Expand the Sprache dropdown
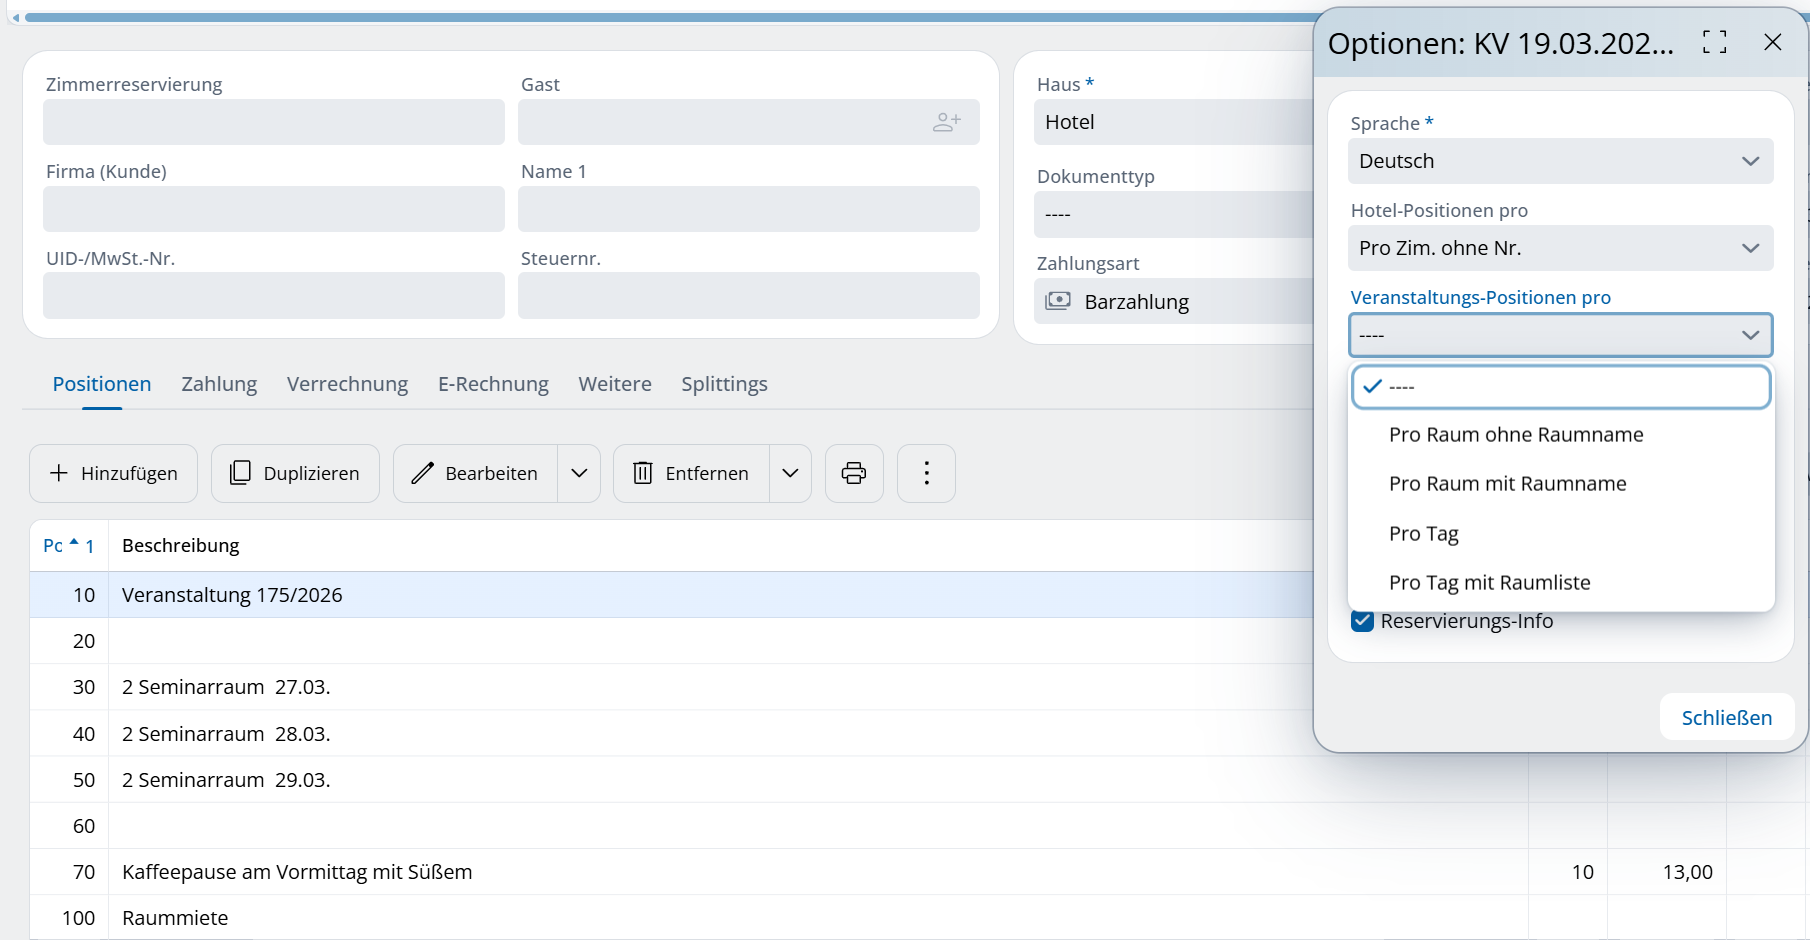The image size is (1810, 940). pyautogui.click(x=1560, y=161)
